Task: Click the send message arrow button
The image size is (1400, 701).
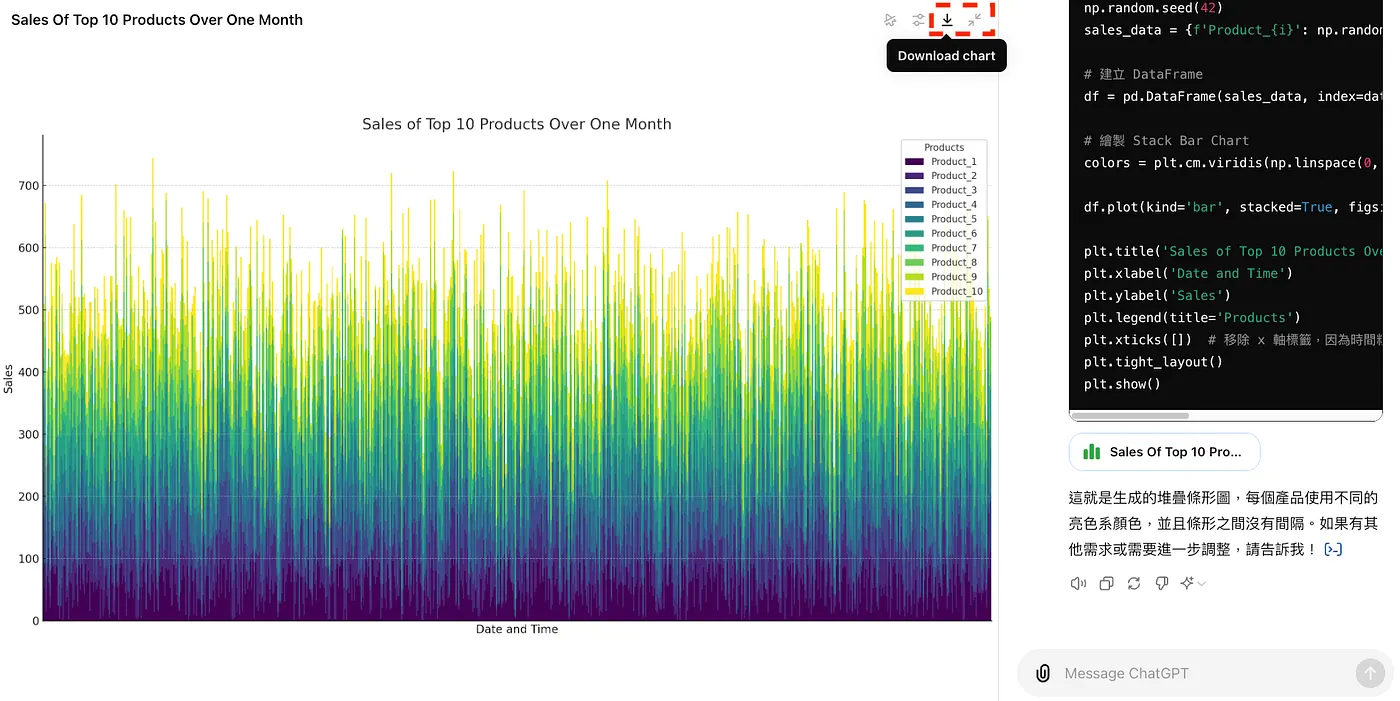Action: click(x=1370, y=673)
